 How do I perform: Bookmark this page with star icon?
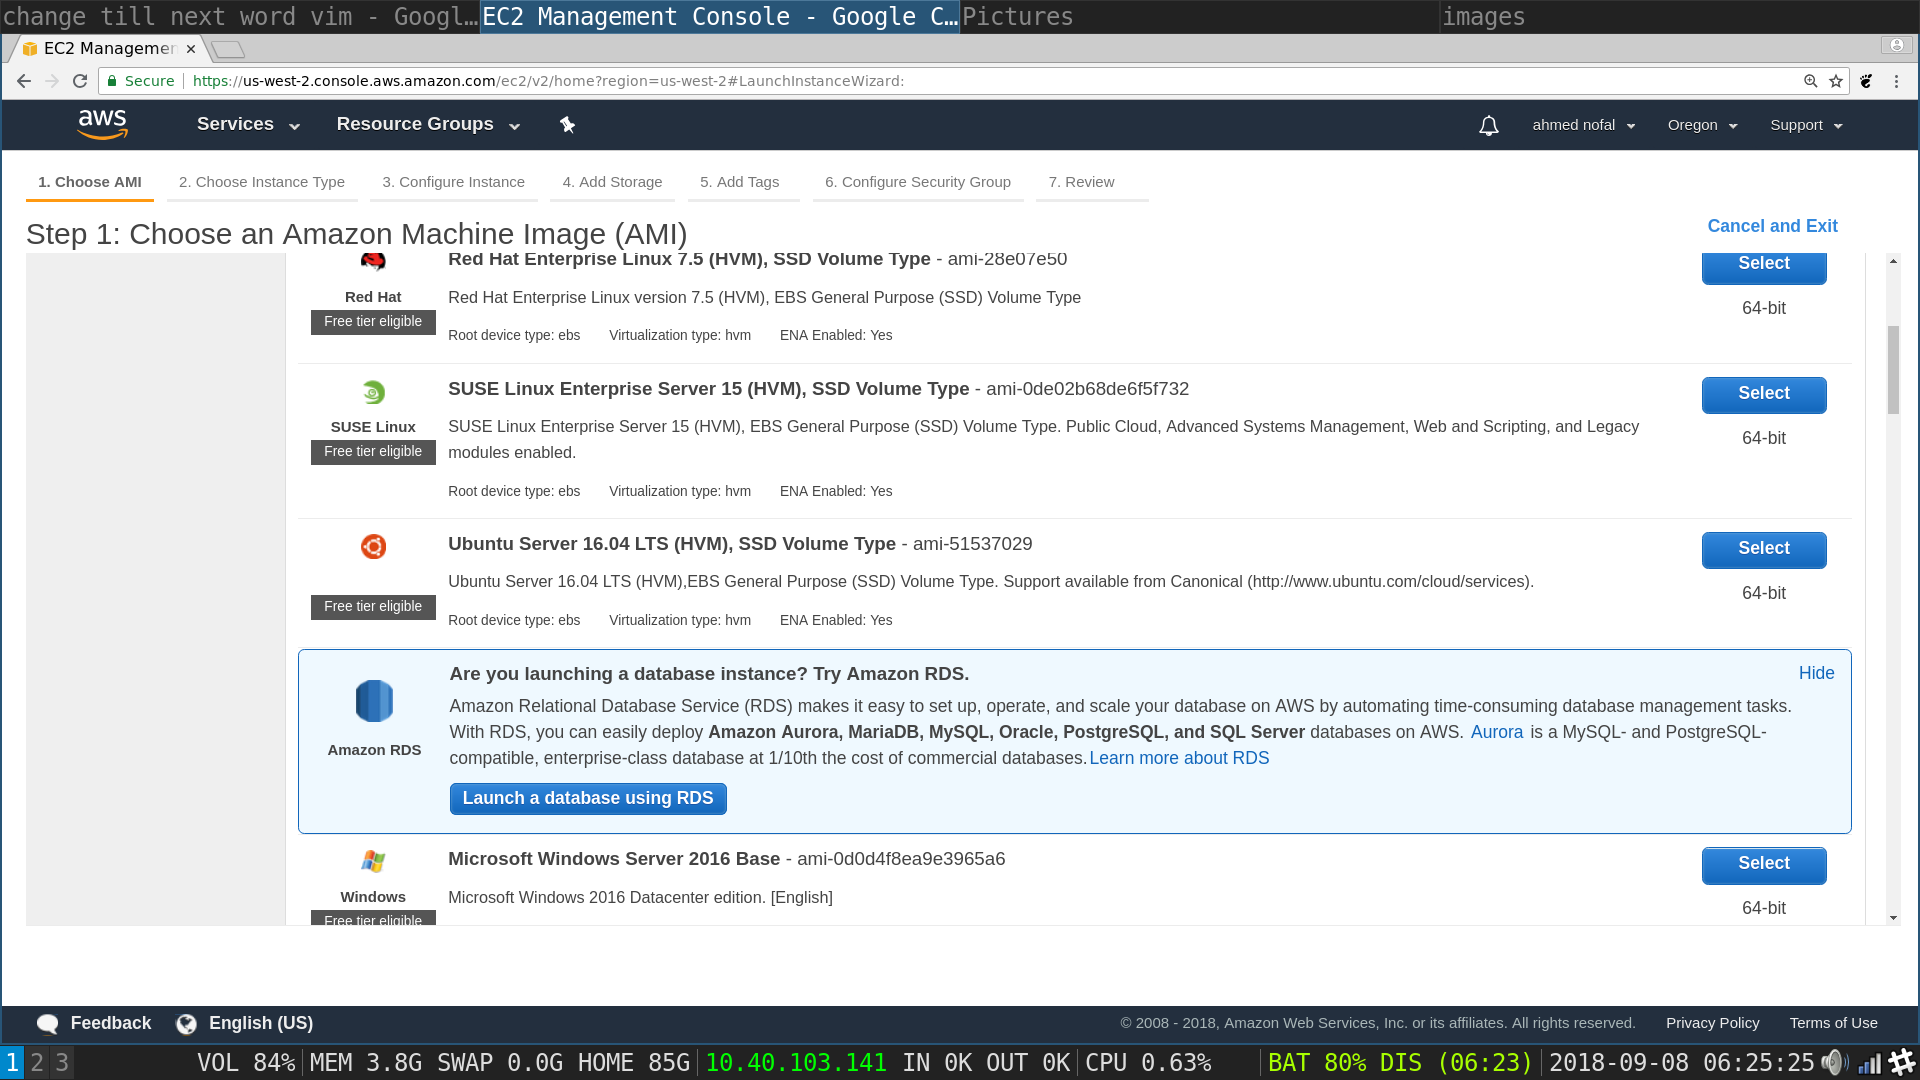pyautogui.click(x=1836, y=81)
